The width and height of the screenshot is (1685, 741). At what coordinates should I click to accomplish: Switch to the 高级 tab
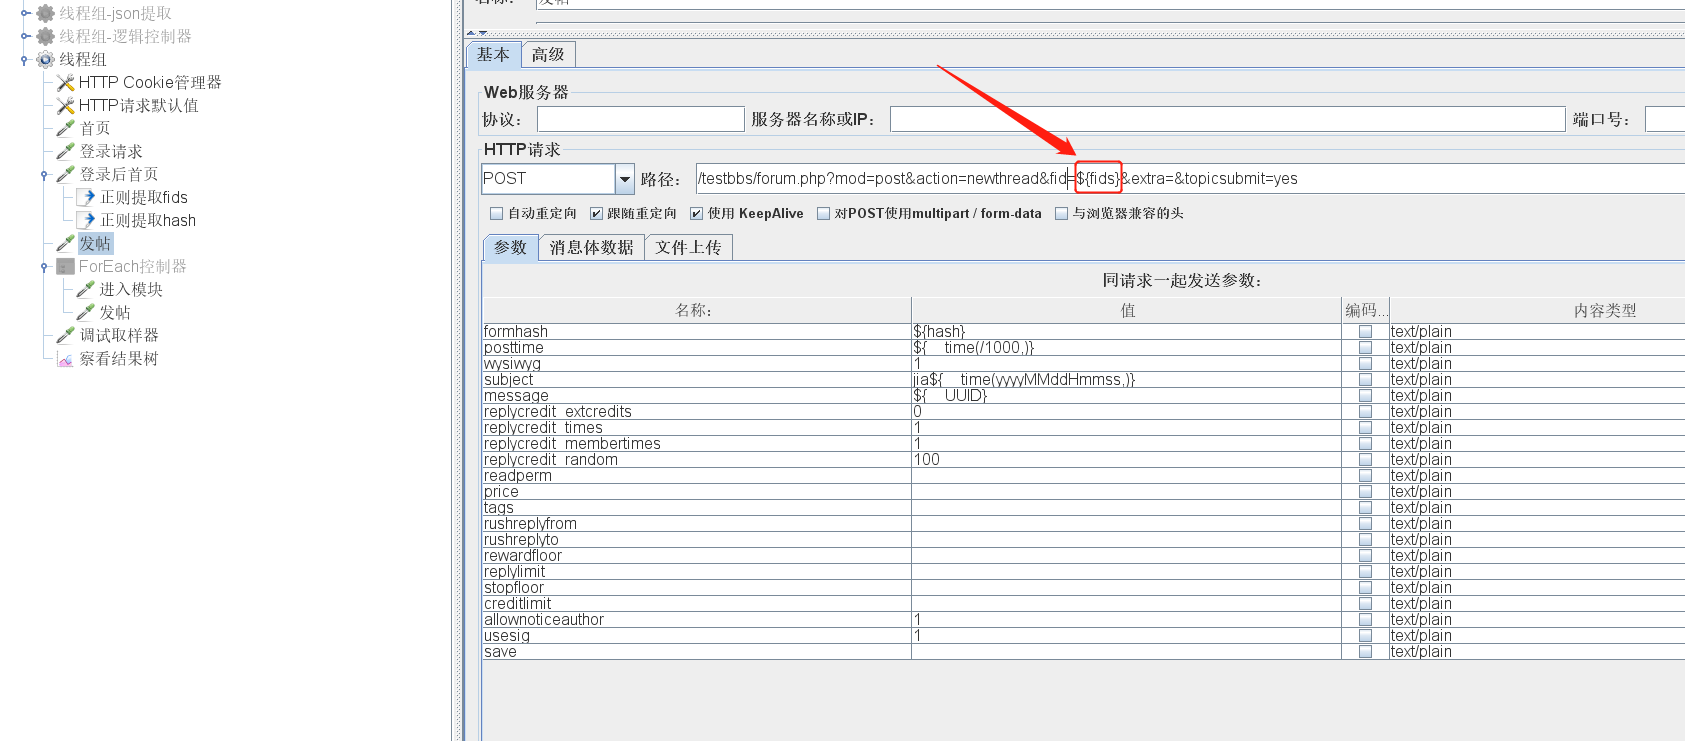coord(548,55)
